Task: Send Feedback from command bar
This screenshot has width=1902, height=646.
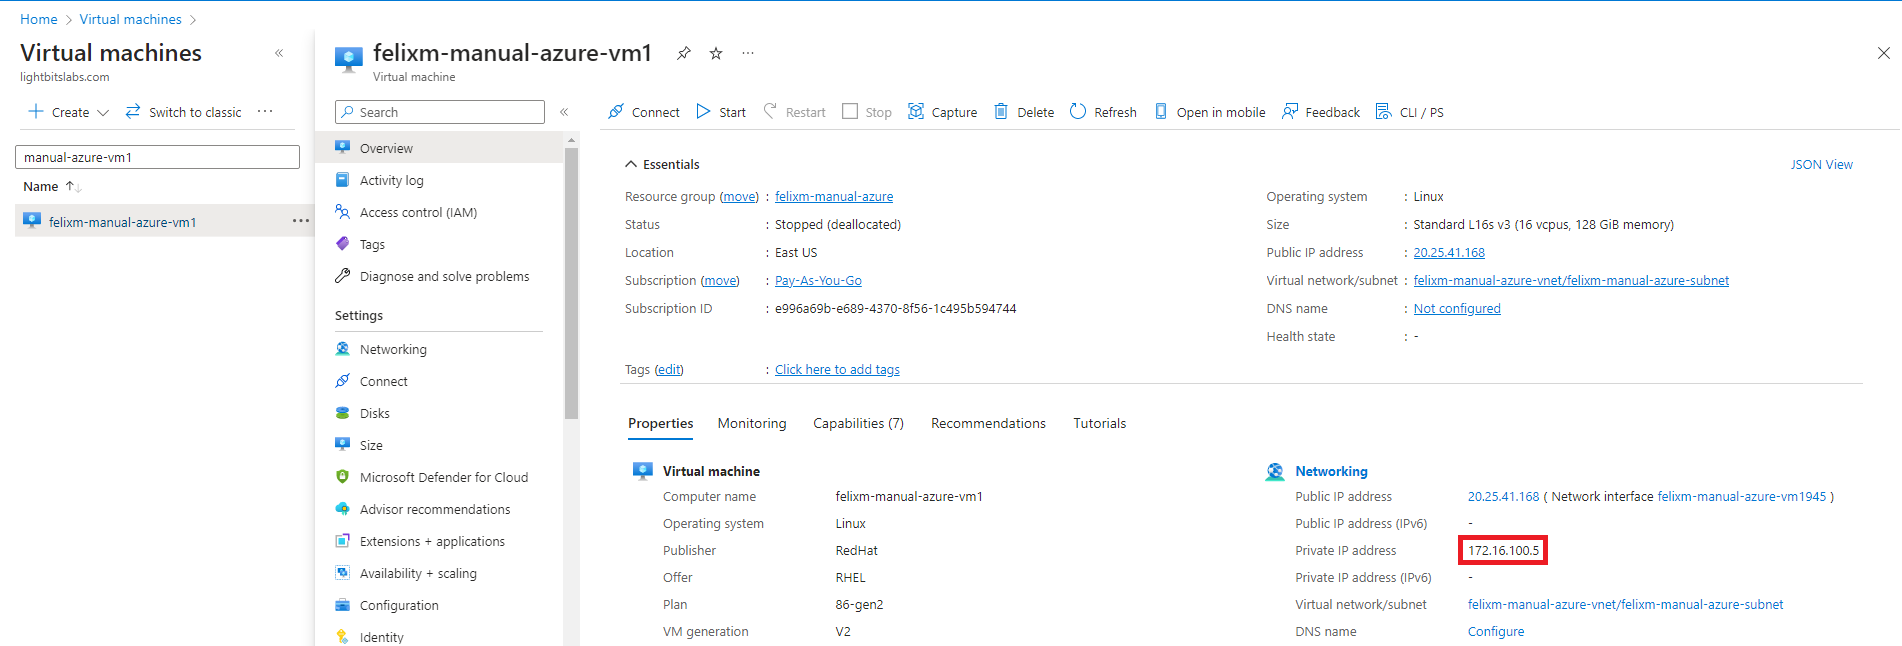Action: point(1321,112)
